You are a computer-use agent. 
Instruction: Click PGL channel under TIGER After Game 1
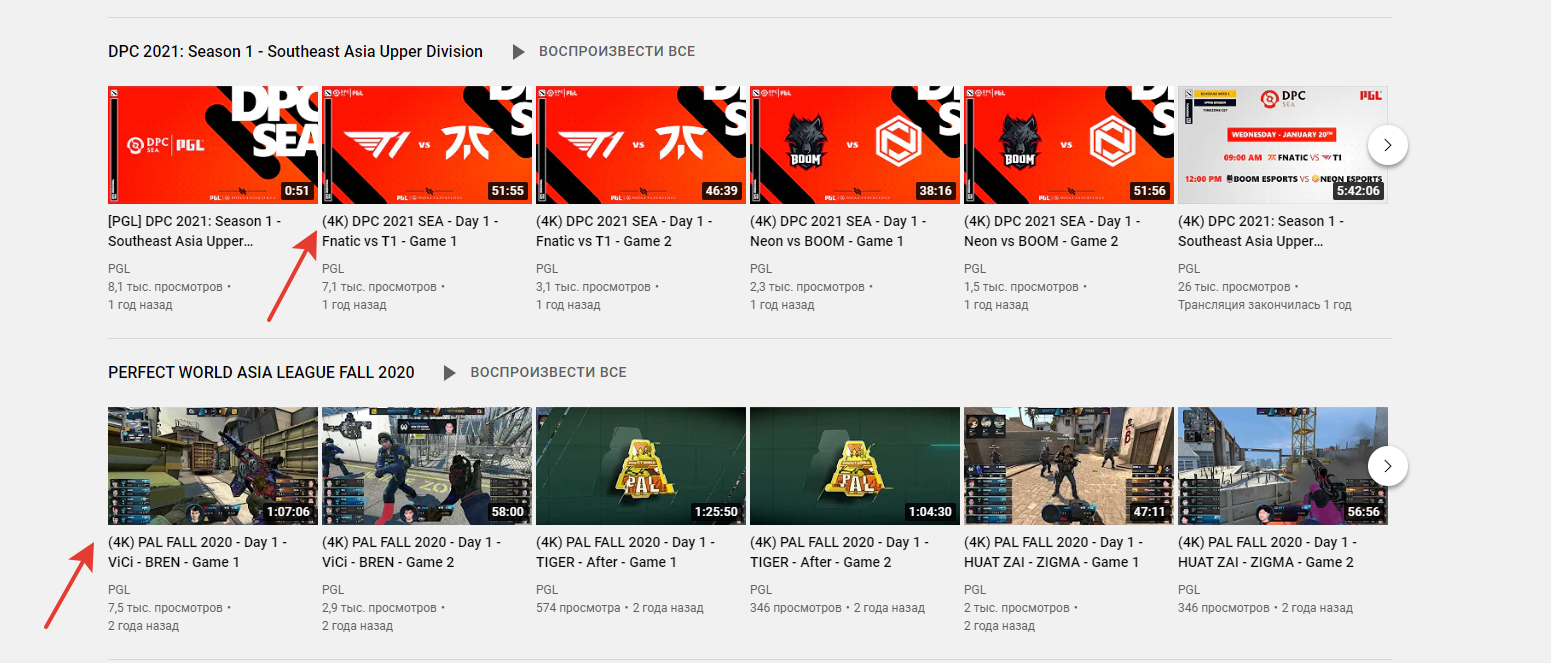click(547, 590)
